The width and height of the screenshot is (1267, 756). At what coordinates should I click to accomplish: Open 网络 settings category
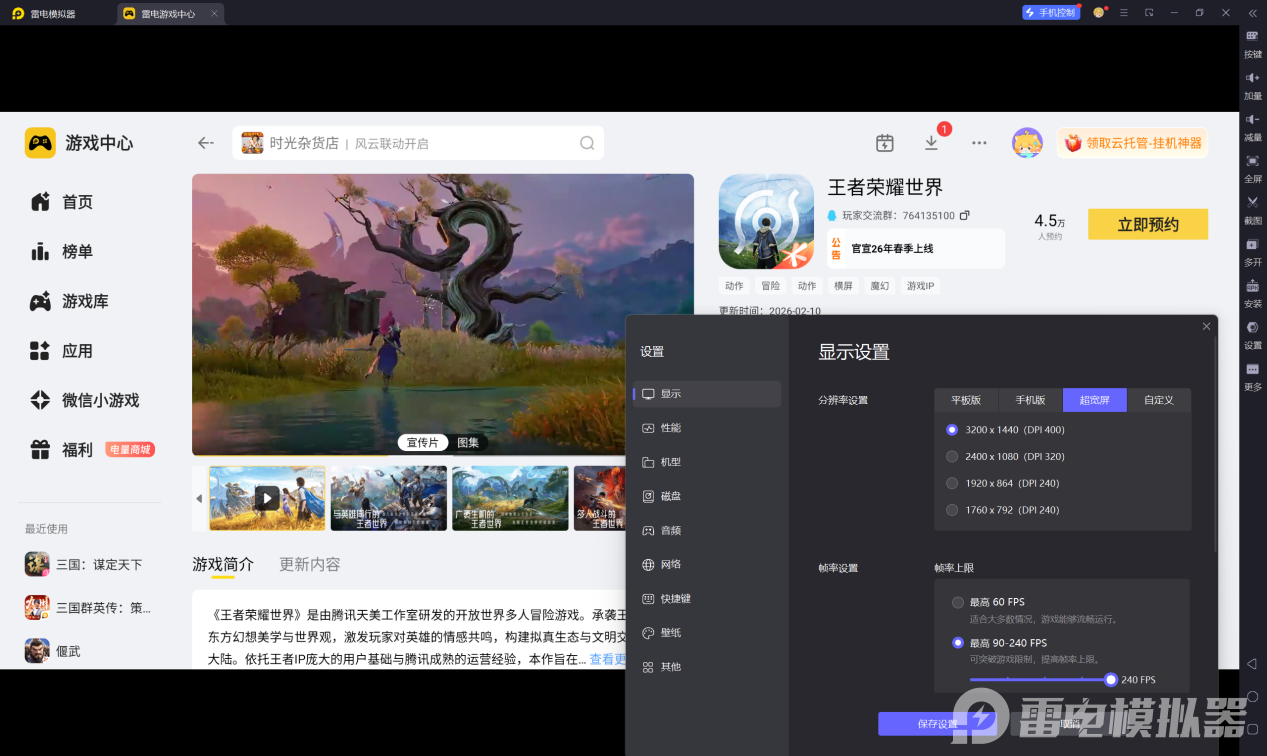point(707,564)
